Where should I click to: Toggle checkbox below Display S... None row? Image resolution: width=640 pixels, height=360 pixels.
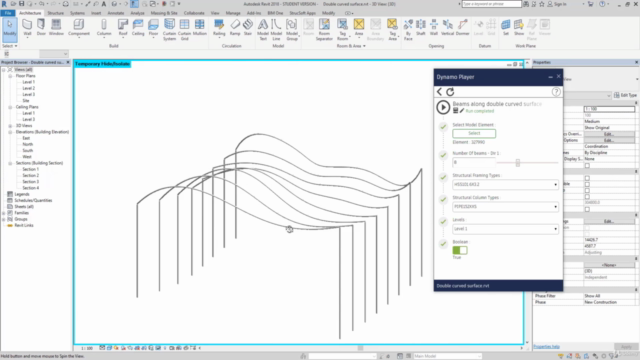(587, 165)
